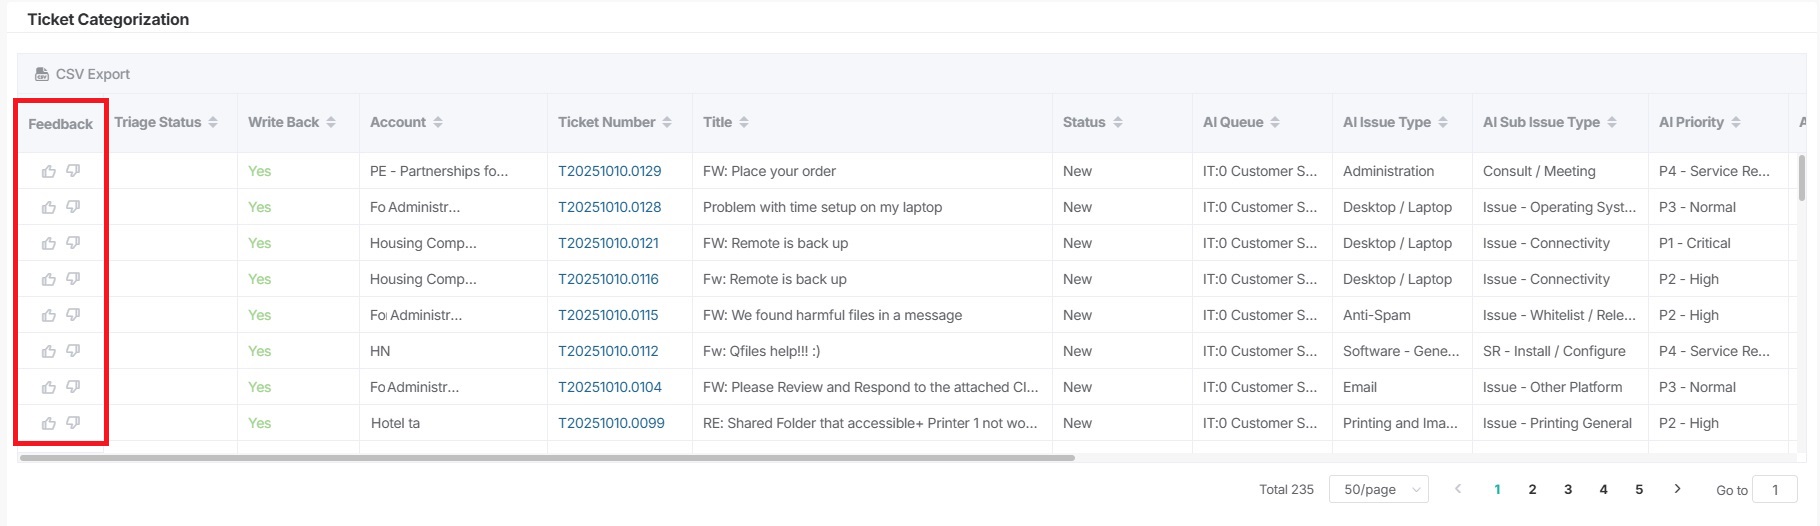The image size is (1820, 526).
Task: Select 'FW: We found harmful files in a message'
Action: [x=832, y=315]
